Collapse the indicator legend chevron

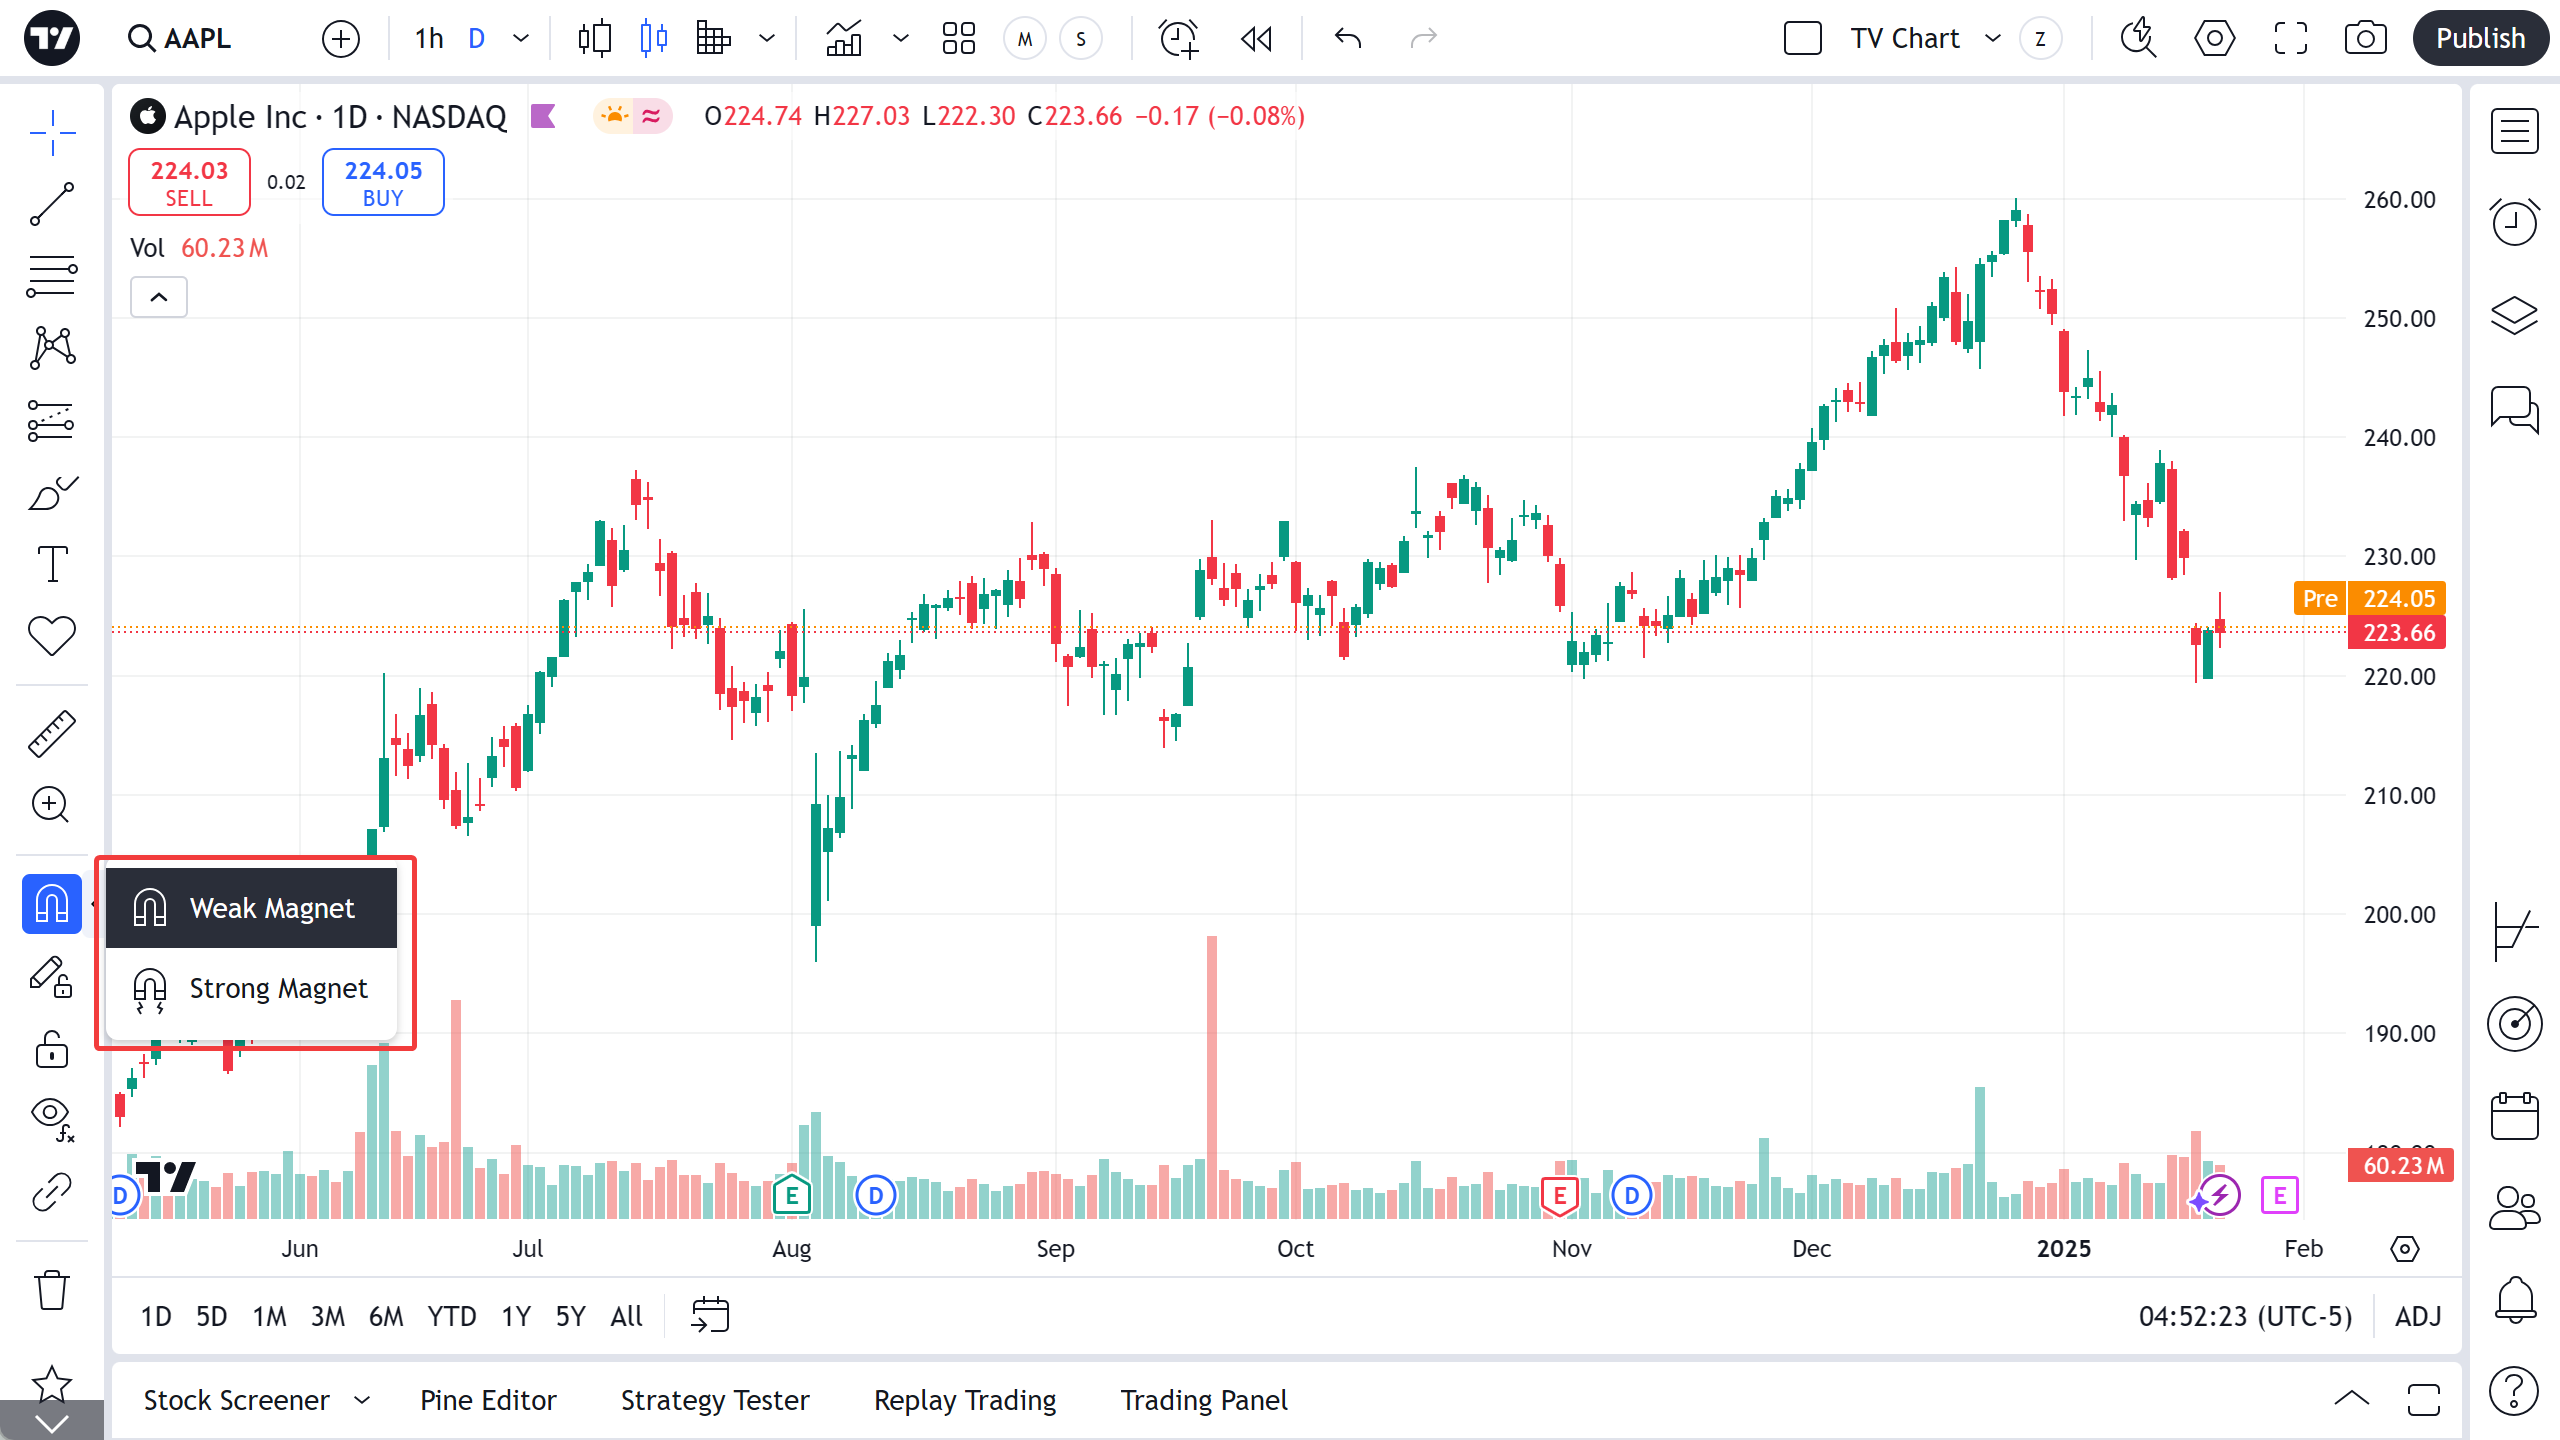(x=159, y=297)
